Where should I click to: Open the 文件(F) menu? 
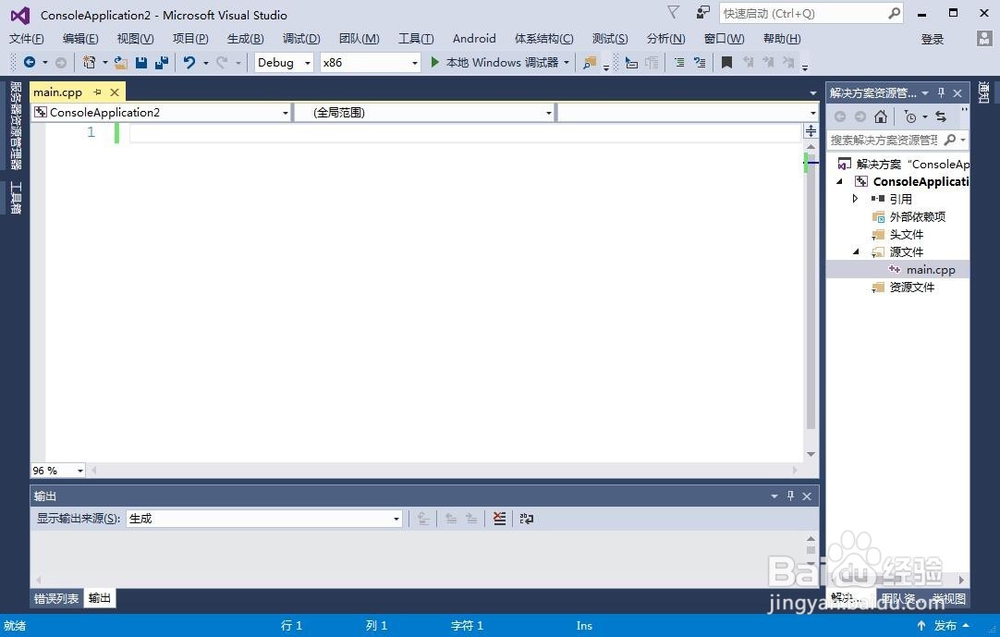point(26,38)
